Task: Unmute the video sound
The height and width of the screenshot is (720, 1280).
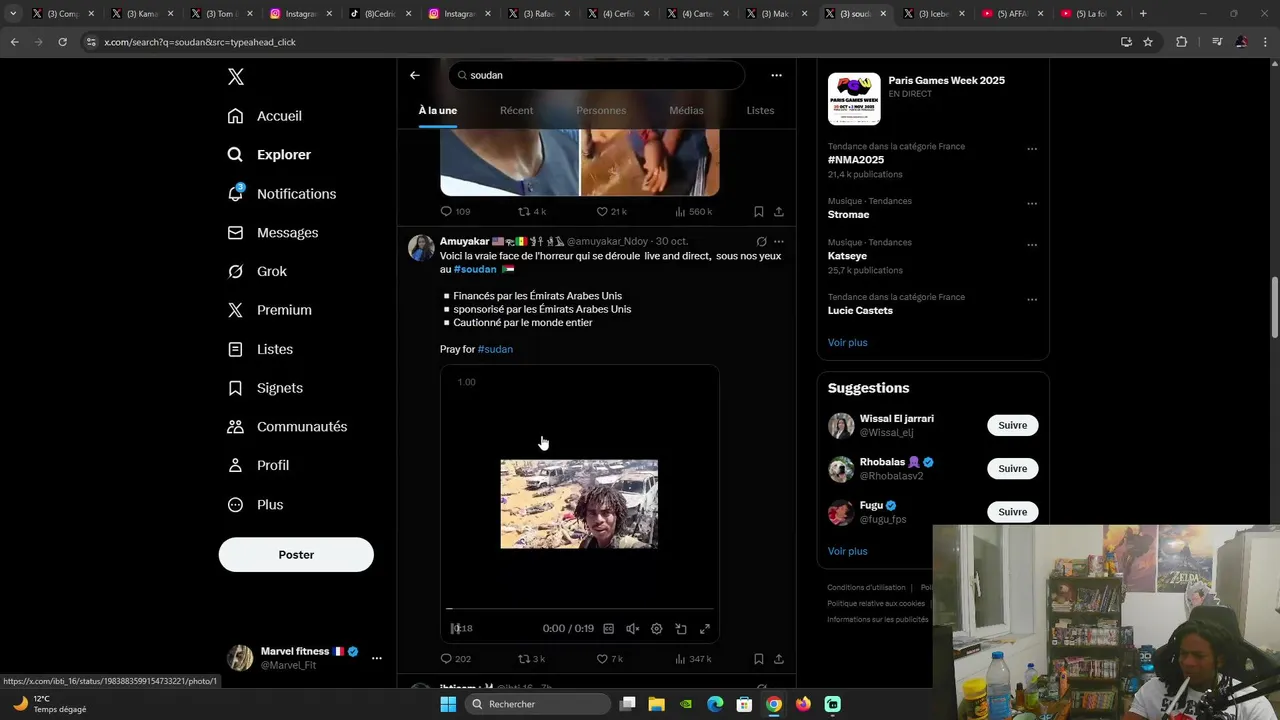Action: coord(632,629)
